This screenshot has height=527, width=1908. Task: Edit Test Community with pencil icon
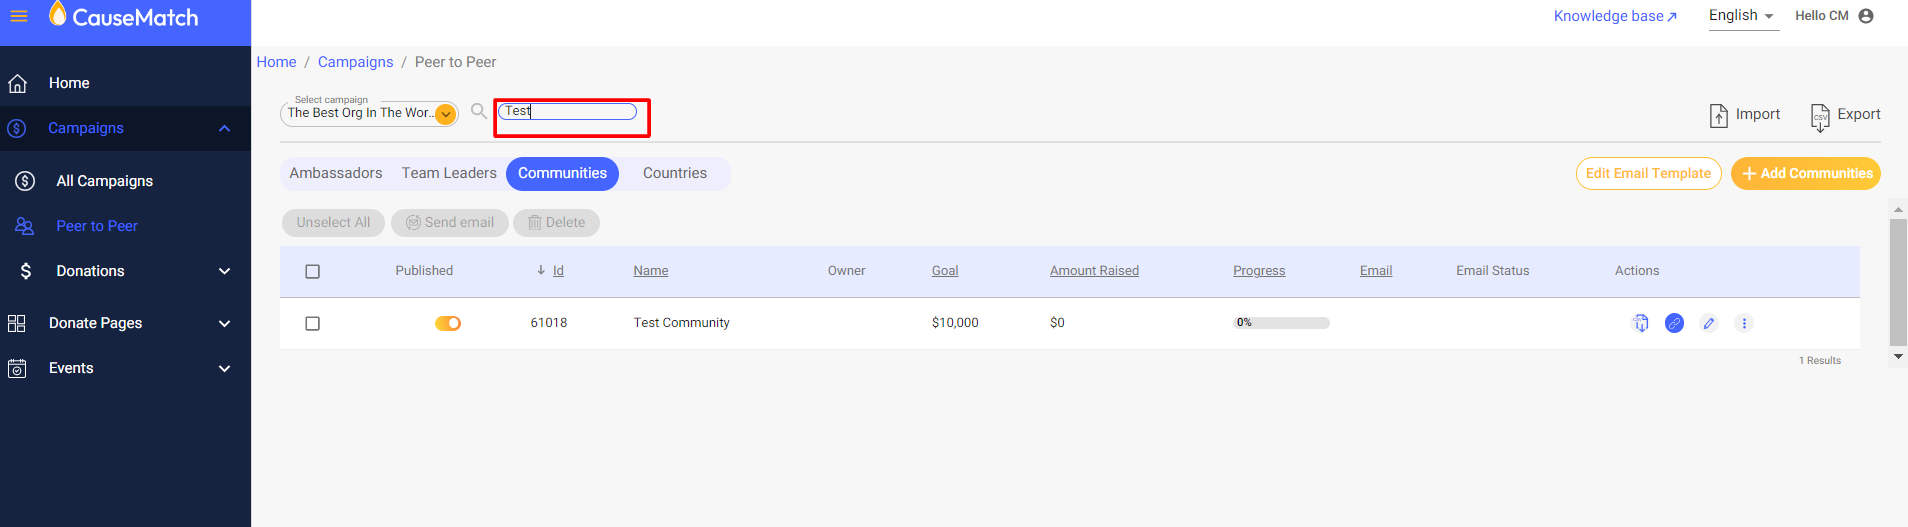click(1709, 323)
